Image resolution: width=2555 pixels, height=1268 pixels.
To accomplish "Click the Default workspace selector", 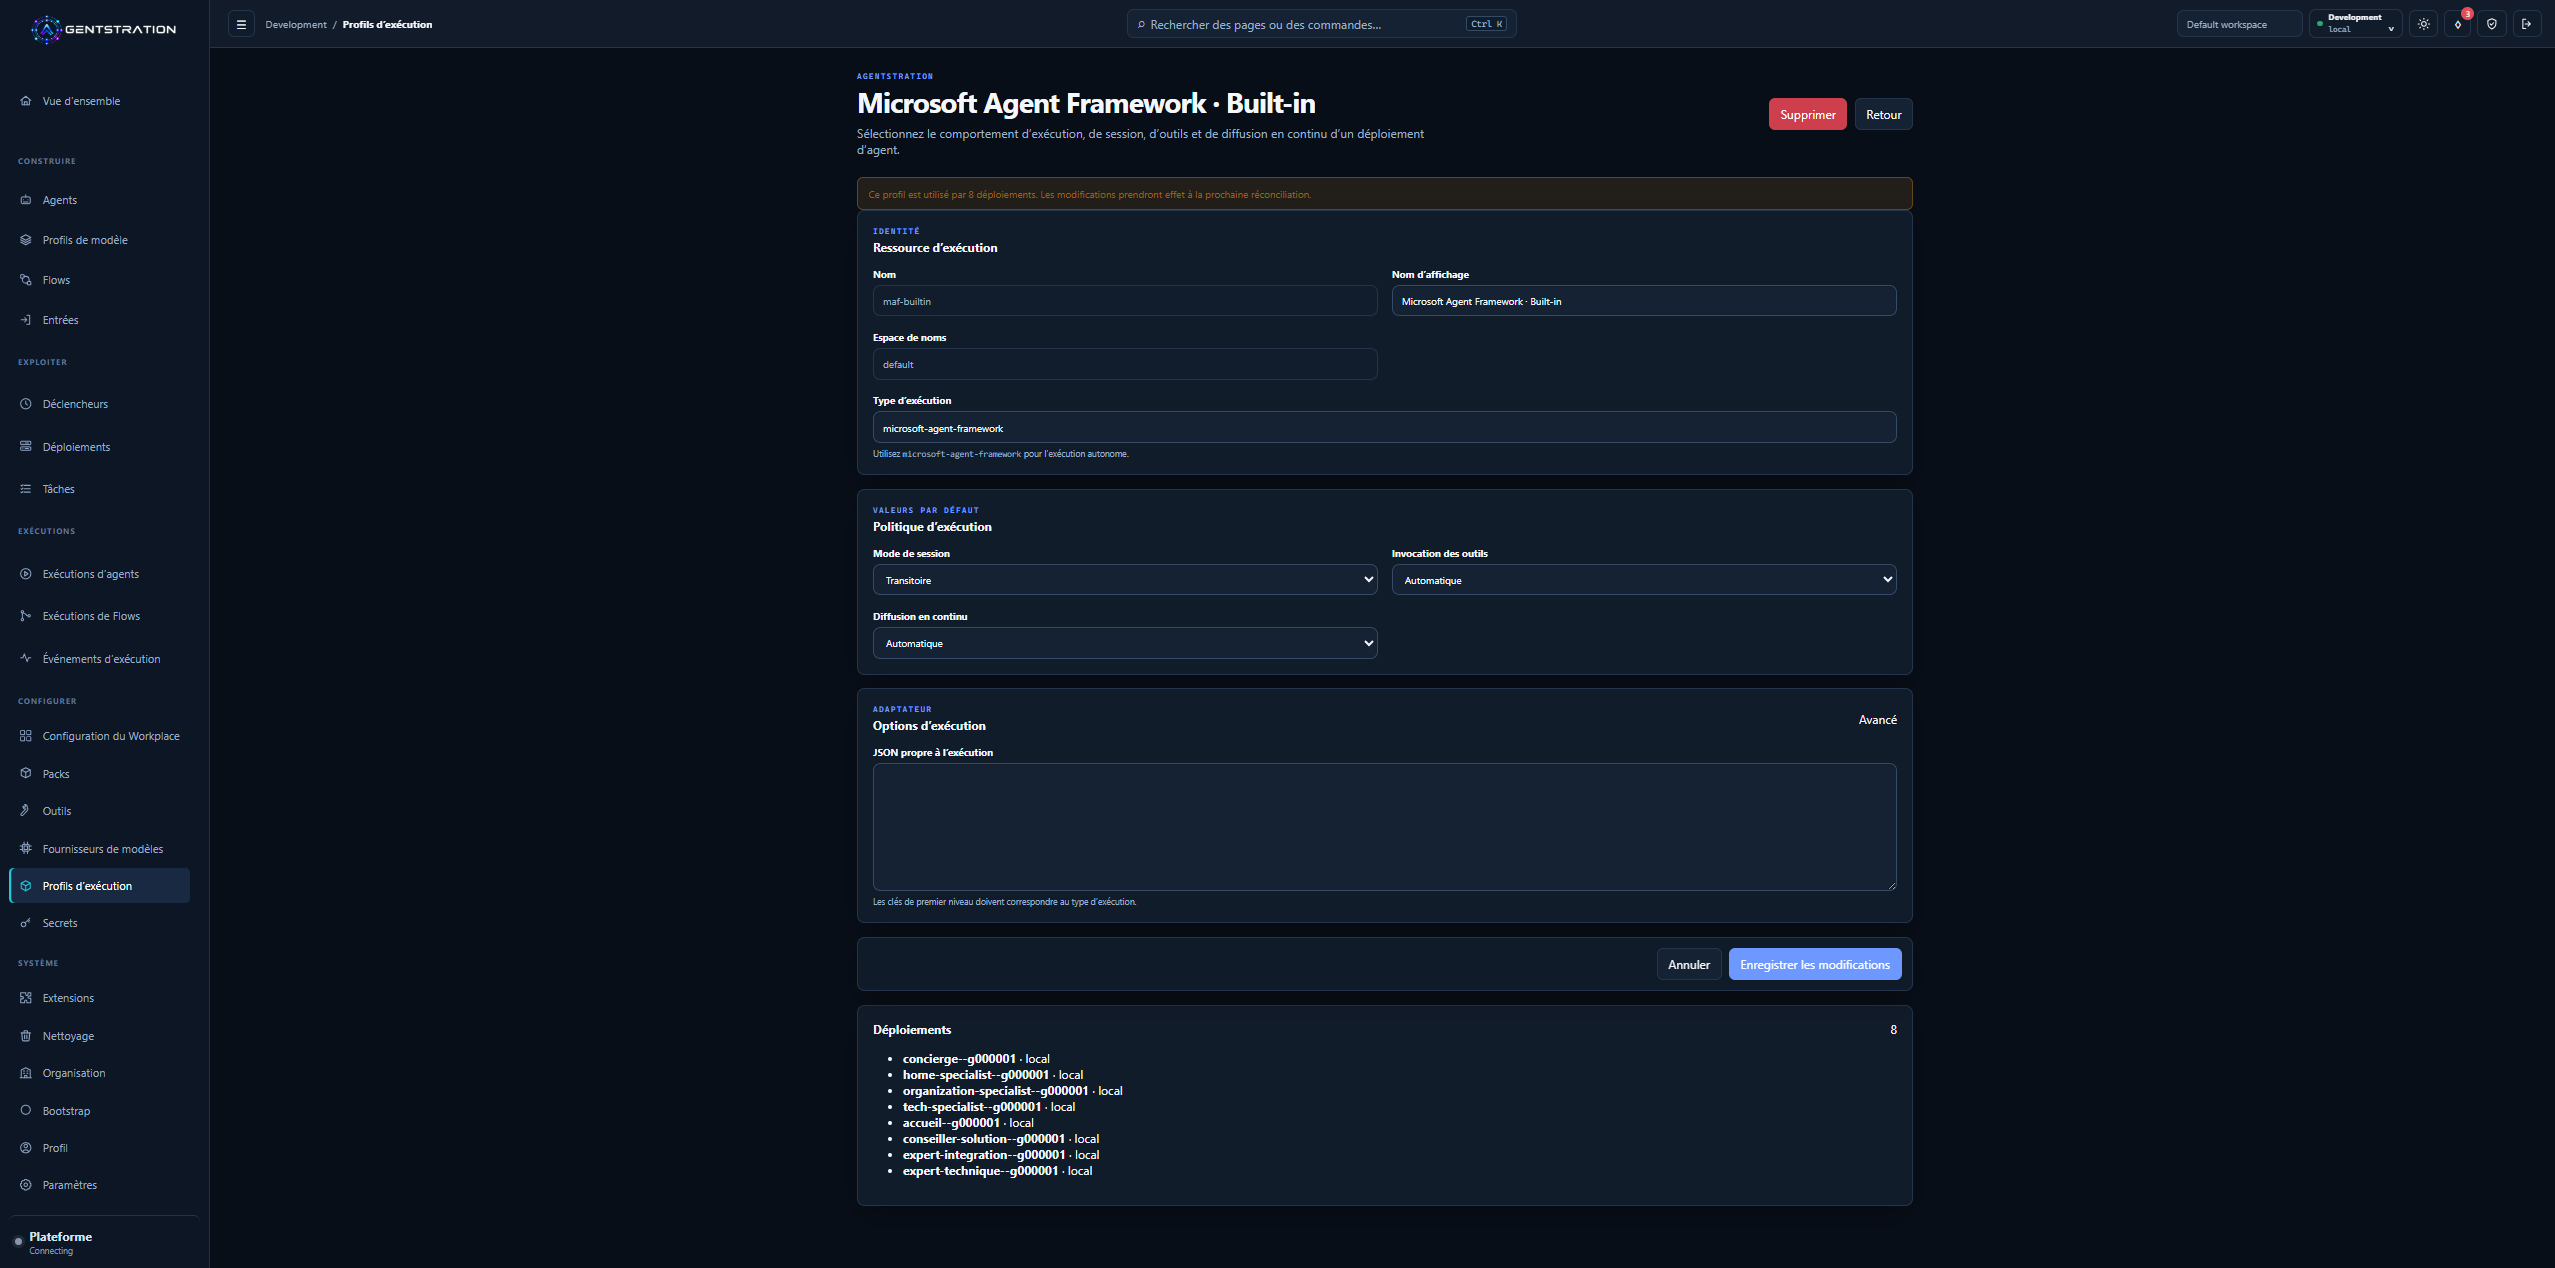I will pyautogui.click(x=2239, y=24).
